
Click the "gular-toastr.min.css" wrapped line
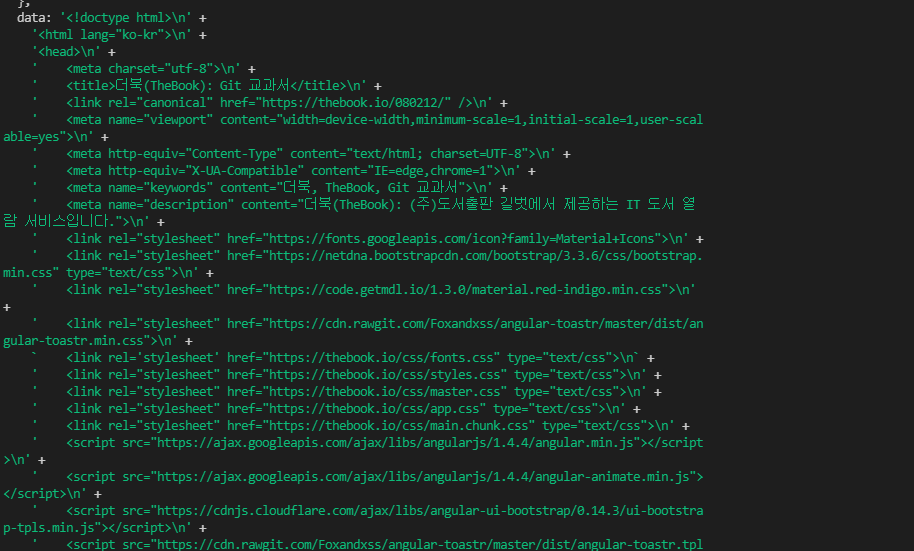pyautogui.click(x=98, y=341)
